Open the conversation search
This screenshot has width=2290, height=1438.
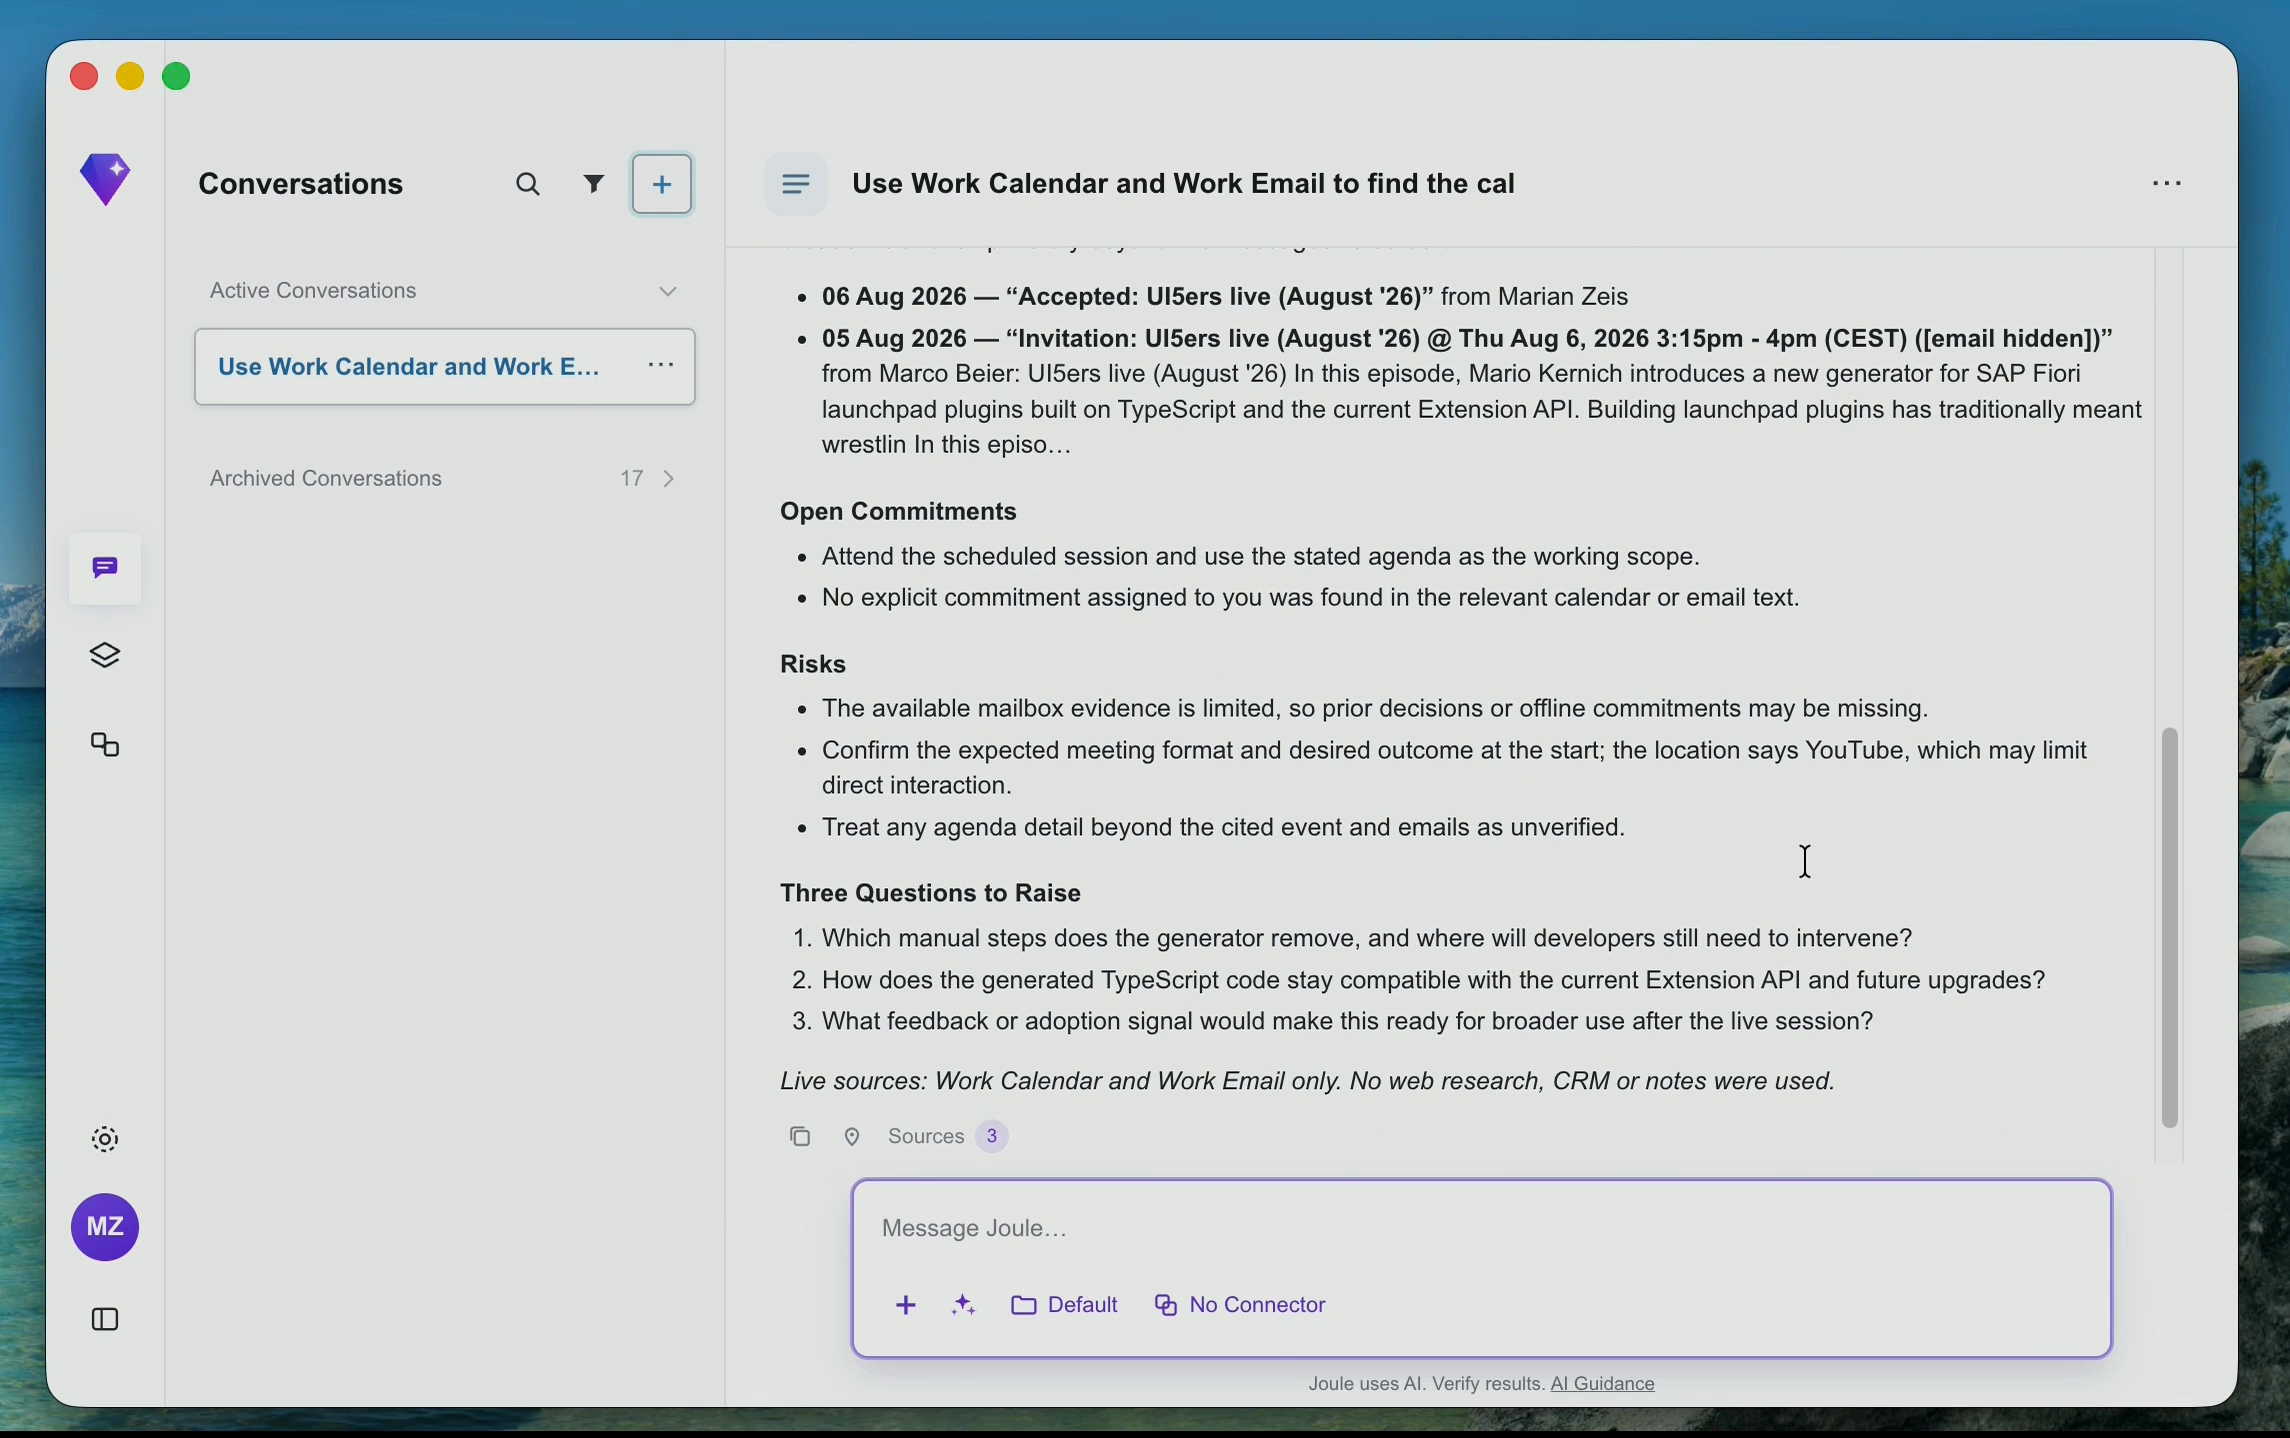coord(528,184)
